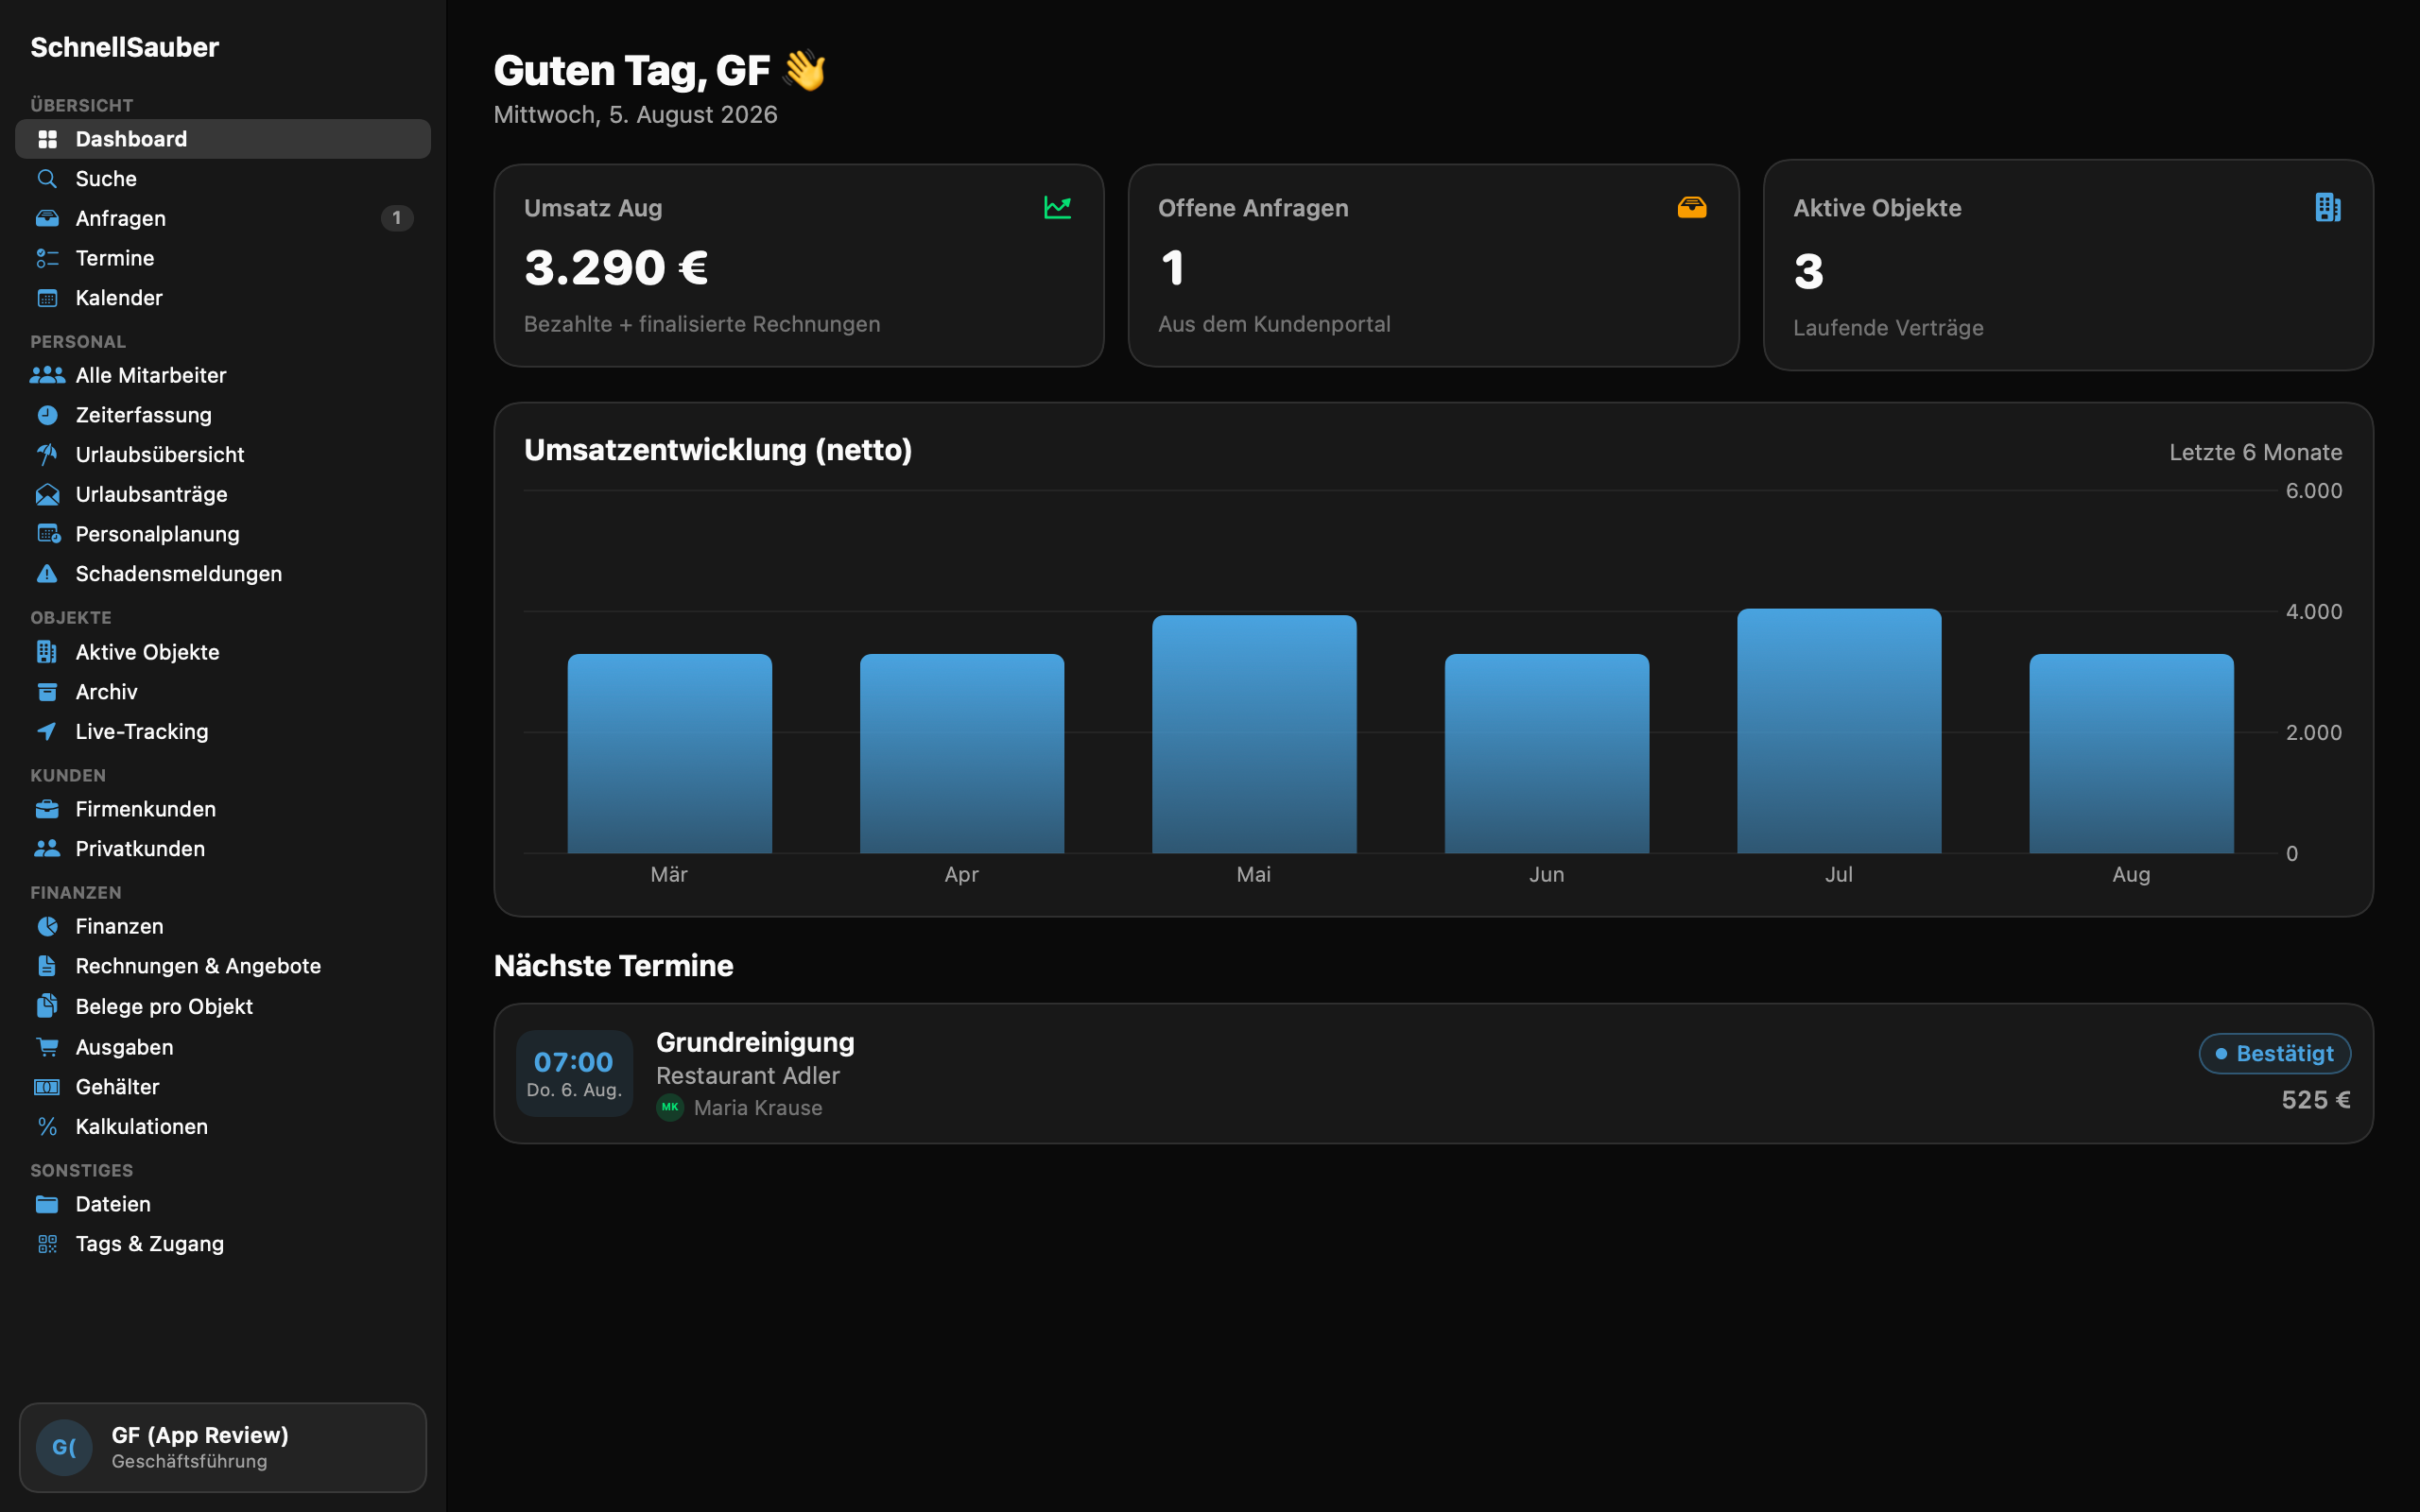Open Dateien in the sidebar
This screenshot has width=2420, height=1512.
(223, 1204)
